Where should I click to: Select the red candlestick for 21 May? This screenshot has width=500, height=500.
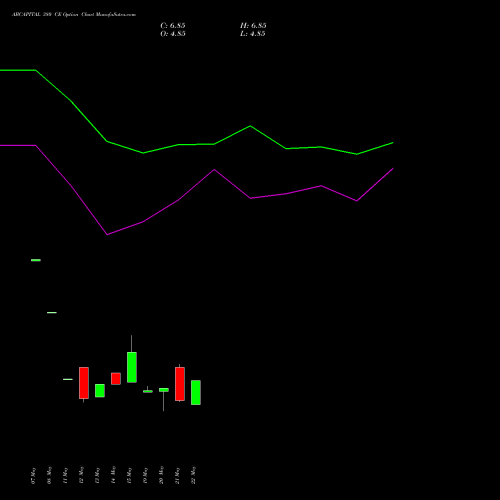click(x=180, y=384)
